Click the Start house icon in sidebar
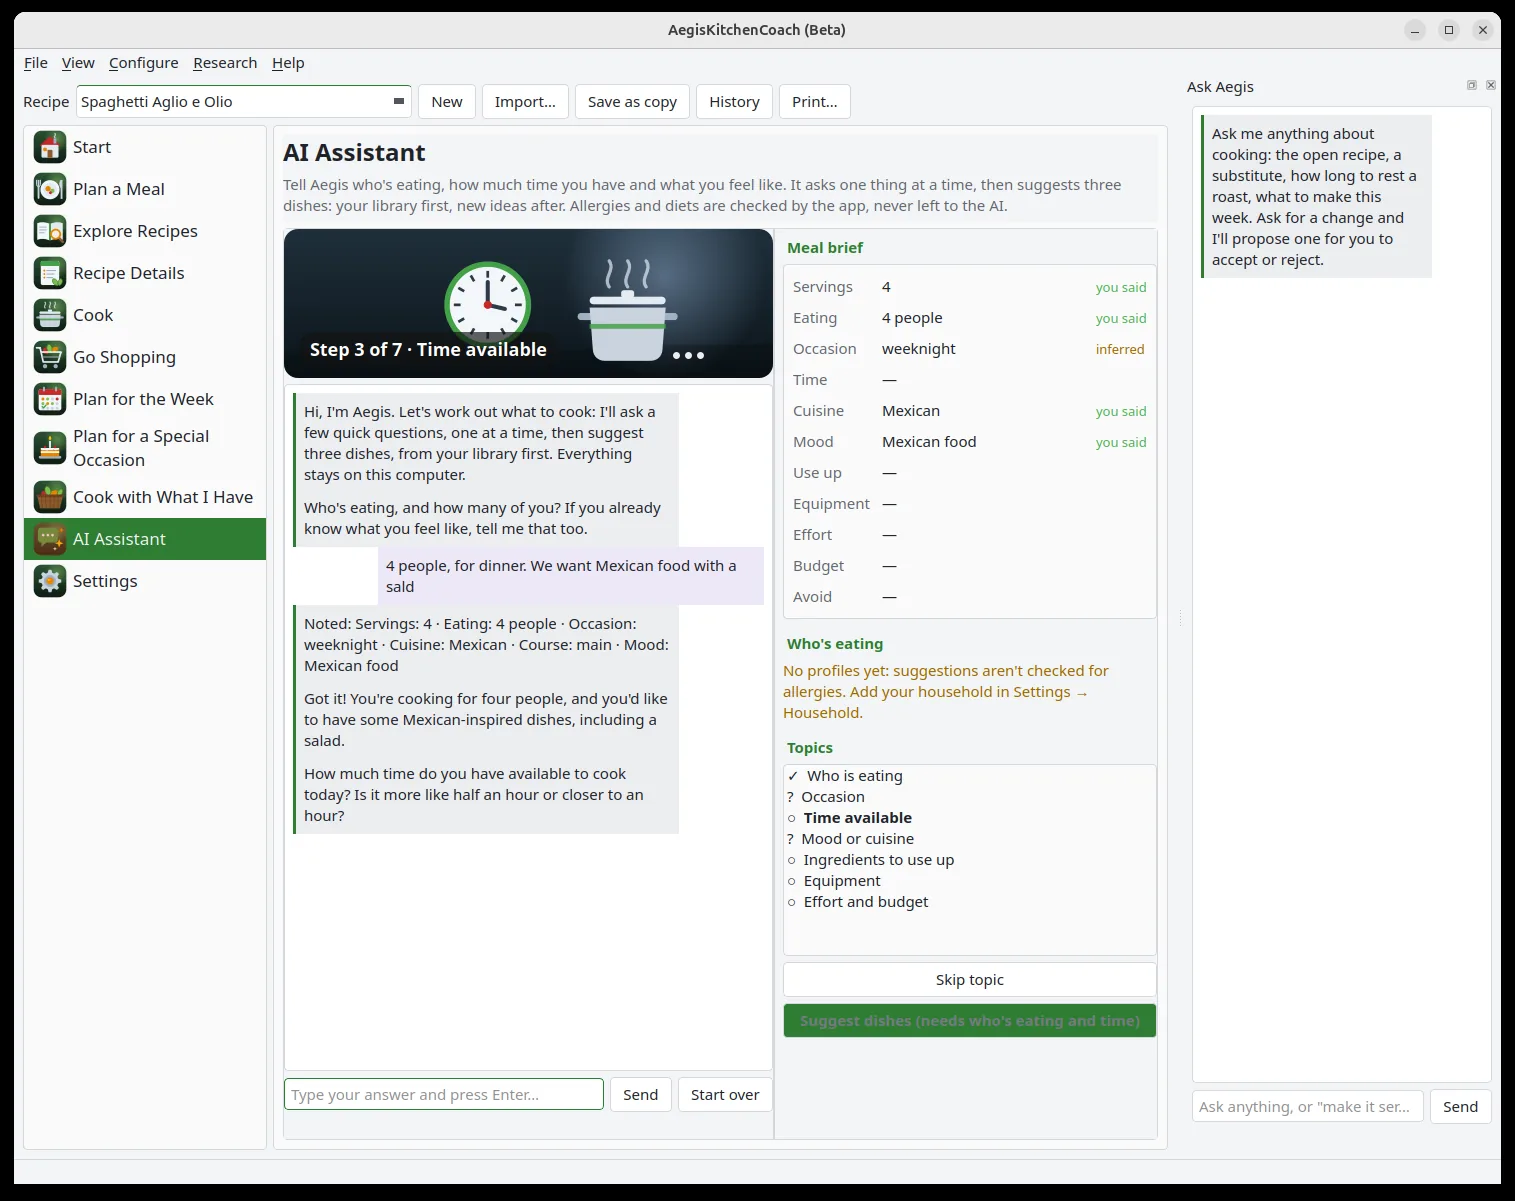This screenshot has height=1201, width=1515. 49,147
